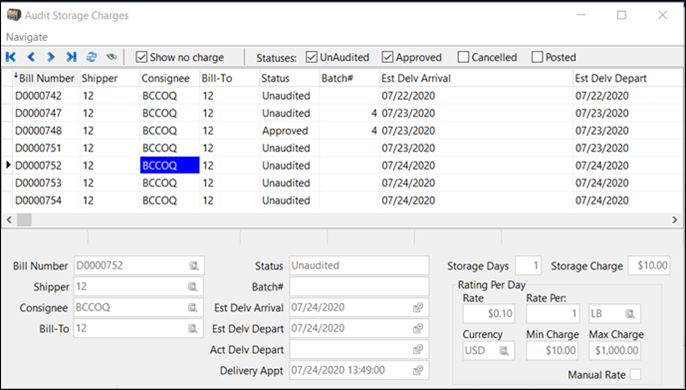
Task: Open the Navigate menu
Action: click(x=27, y=37)
